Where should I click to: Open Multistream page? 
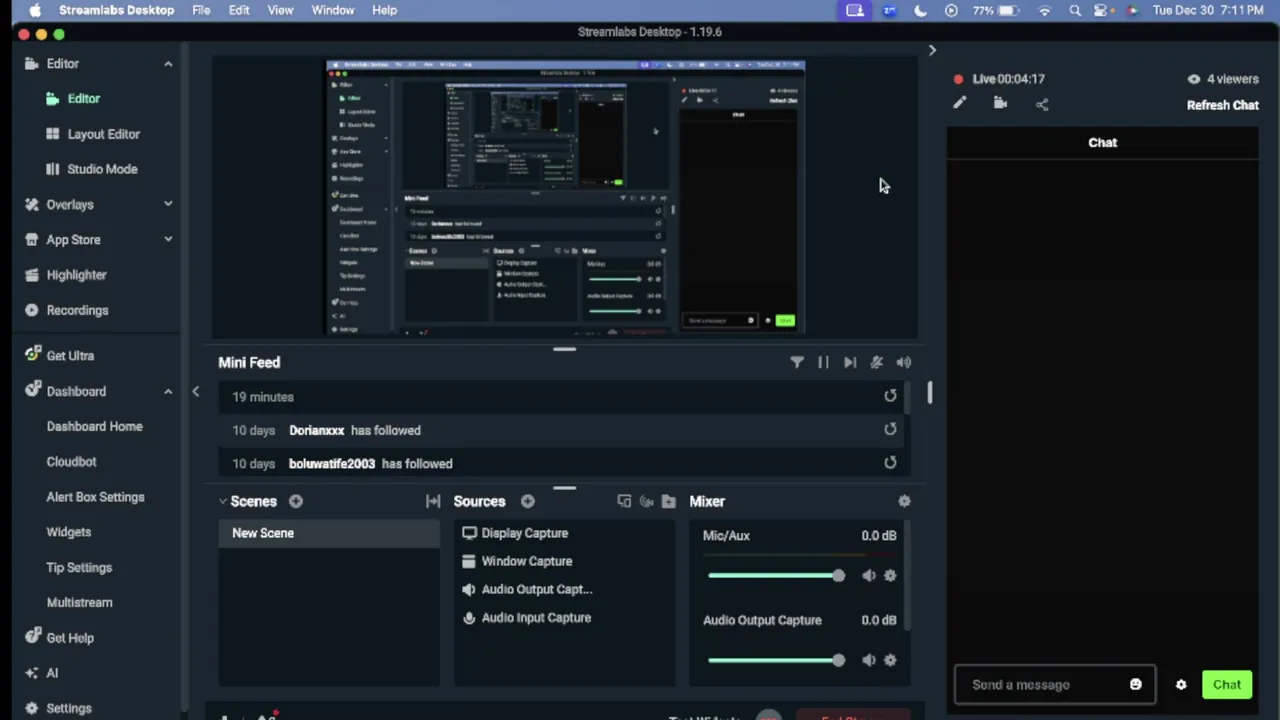79,602
